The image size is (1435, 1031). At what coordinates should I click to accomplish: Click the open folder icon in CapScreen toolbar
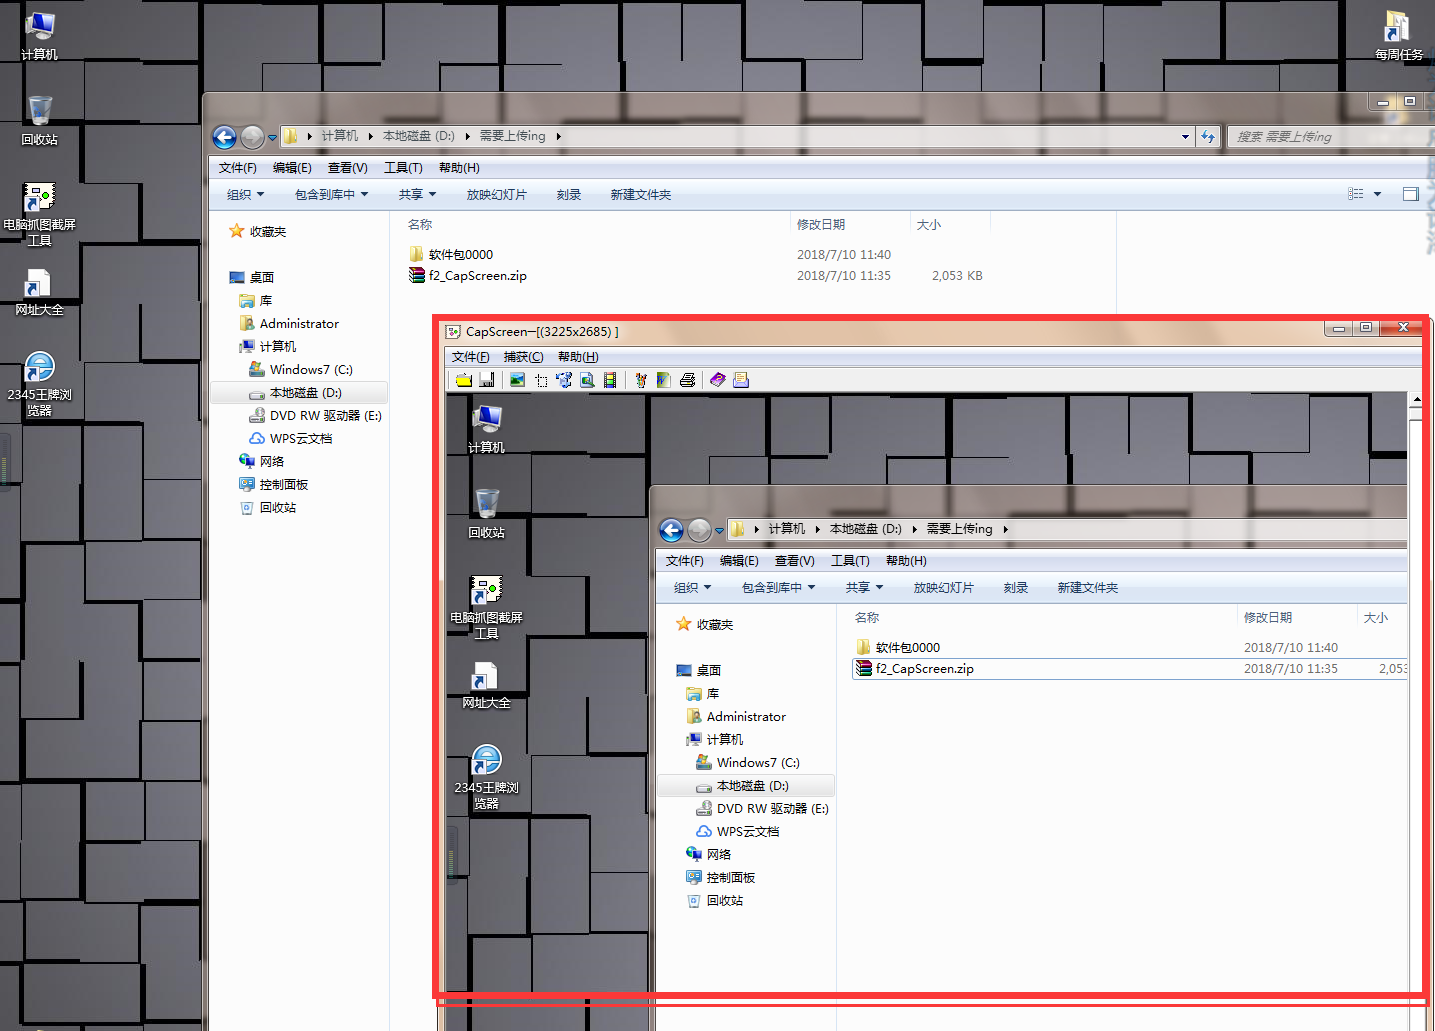click(464, 380)
